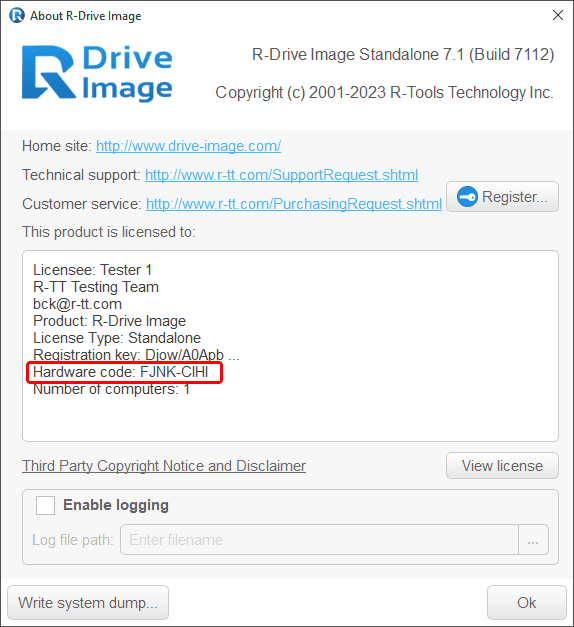
Task: Confirm the dialog with Ok
Action: point(526,603)
